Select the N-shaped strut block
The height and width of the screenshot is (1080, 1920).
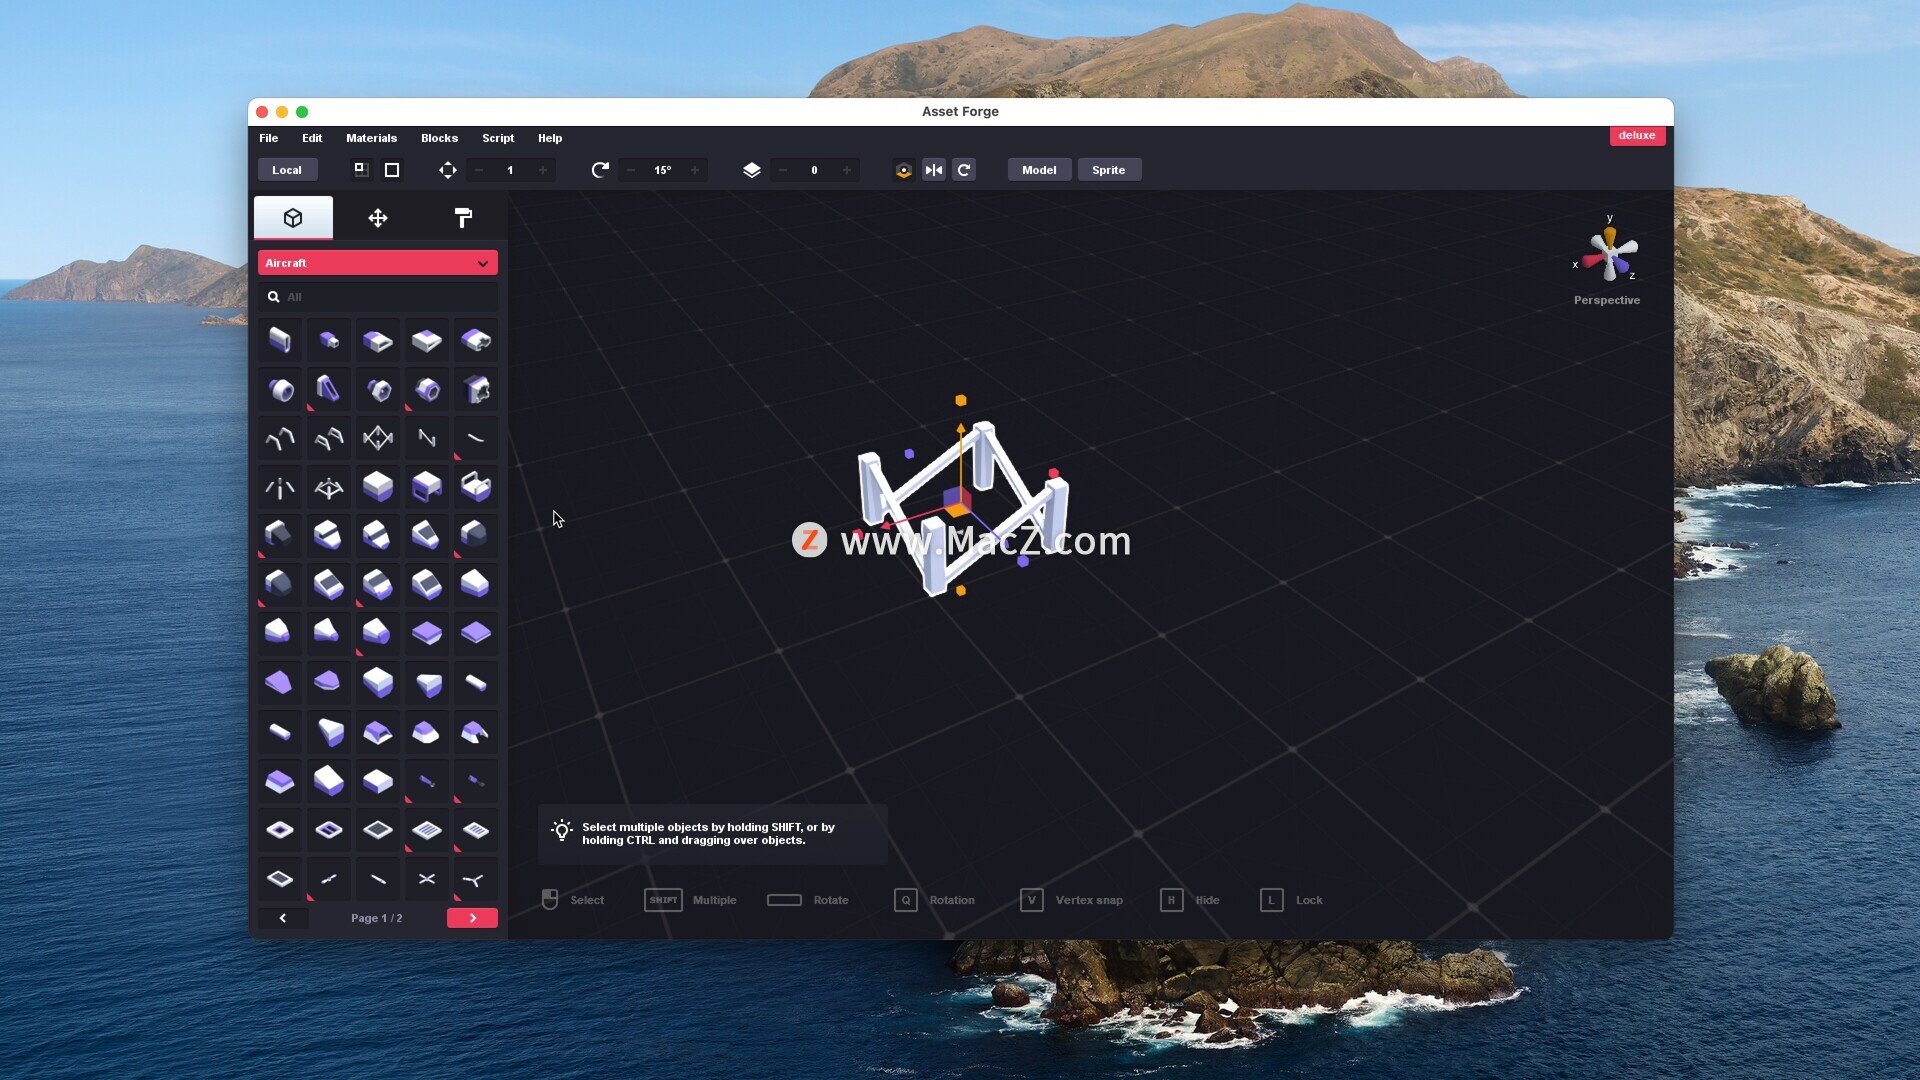[x=427, y=438]
